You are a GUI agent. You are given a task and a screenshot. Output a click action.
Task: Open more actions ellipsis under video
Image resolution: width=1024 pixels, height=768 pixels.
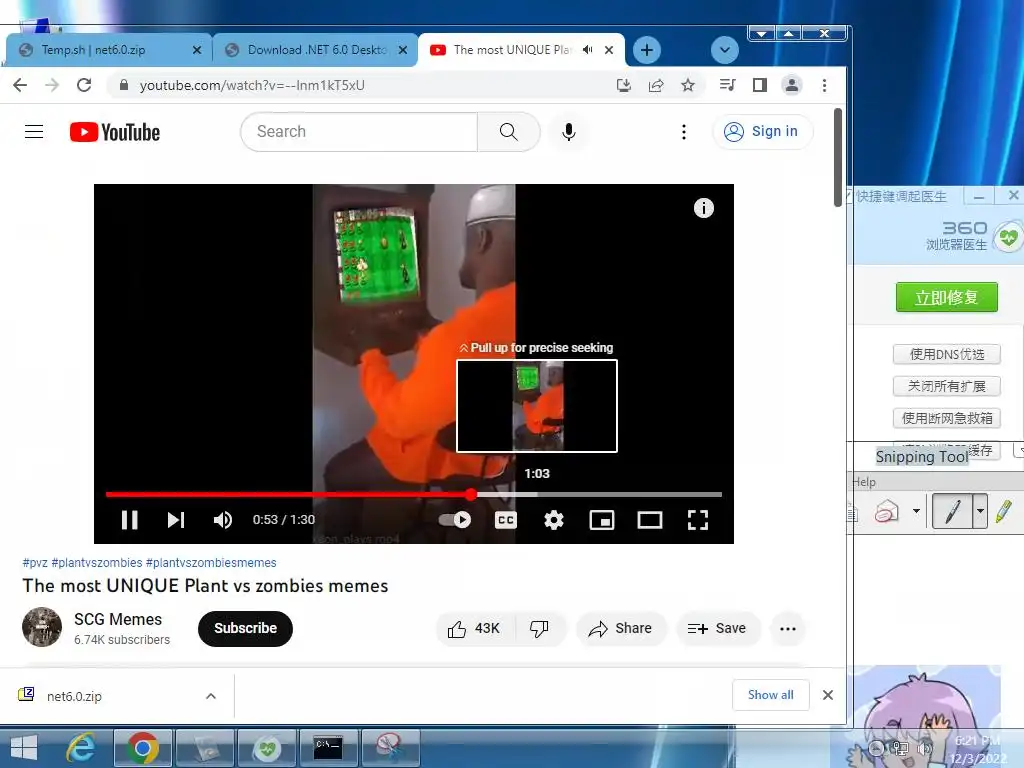pos(788,629)
